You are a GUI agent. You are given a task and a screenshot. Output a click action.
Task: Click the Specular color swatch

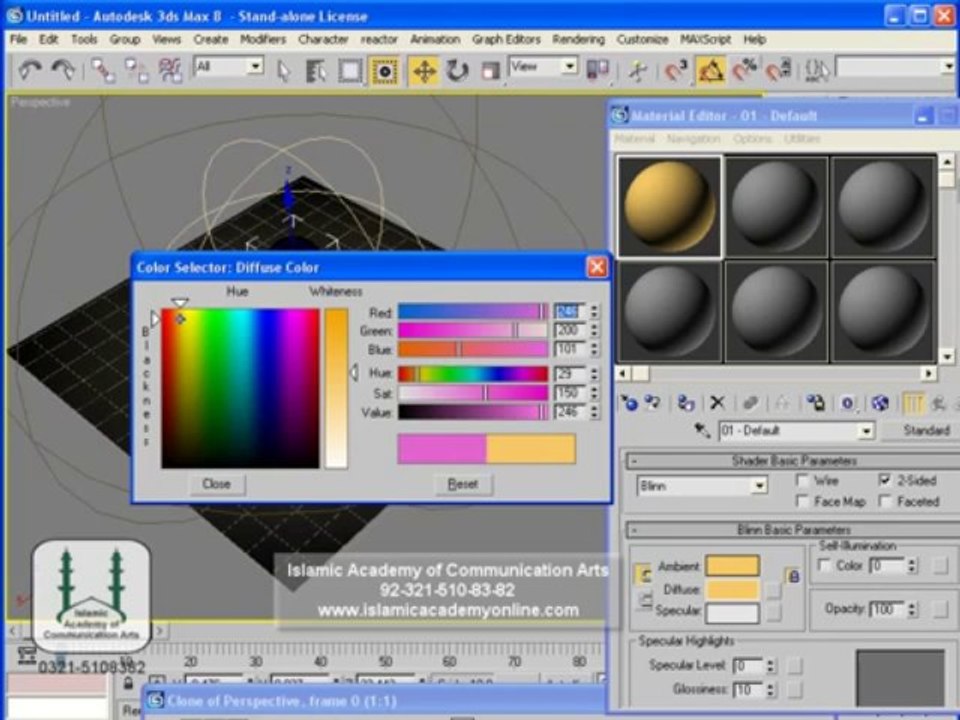coord(732,612)
